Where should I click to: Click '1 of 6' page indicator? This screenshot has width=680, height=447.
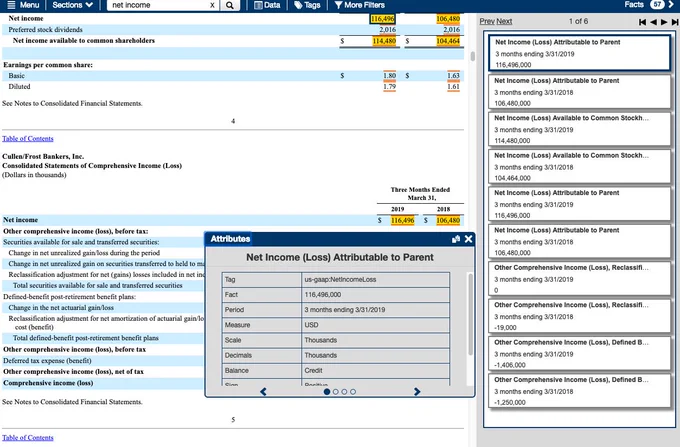click(x=578, y=21)
